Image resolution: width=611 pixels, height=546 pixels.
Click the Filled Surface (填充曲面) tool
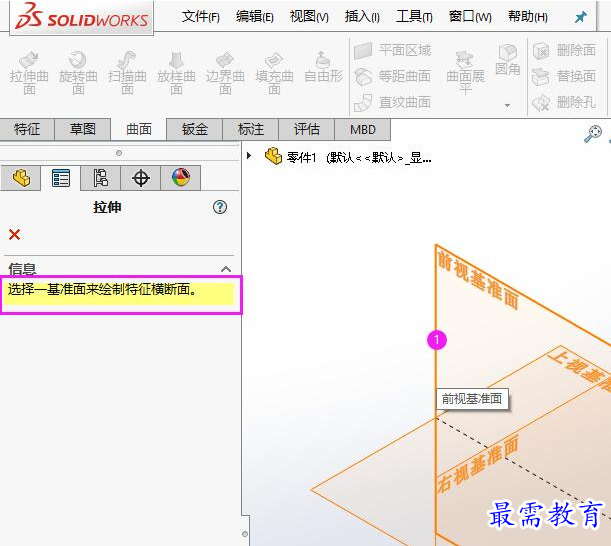(x=274, y=73)
